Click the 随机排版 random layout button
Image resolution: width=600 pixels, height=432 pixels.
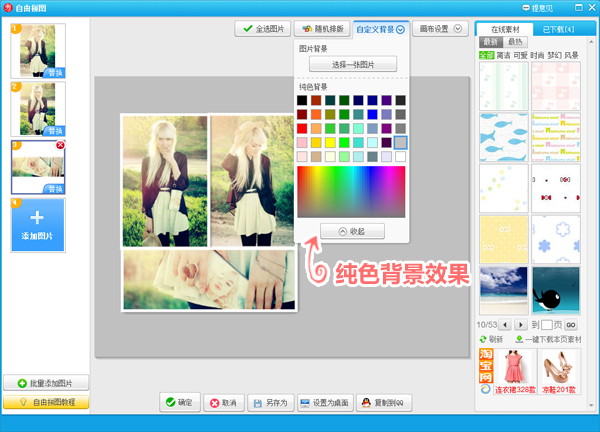pos(322,29)
